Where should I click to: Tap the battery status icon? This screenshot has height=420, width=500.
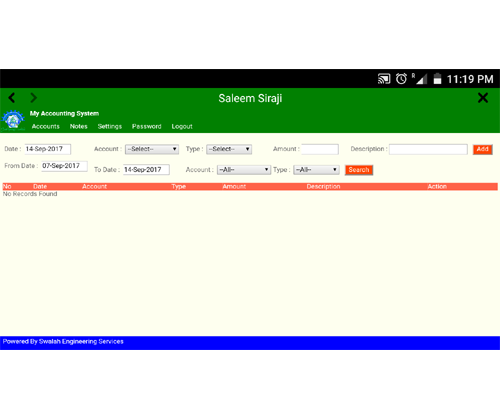437,79
